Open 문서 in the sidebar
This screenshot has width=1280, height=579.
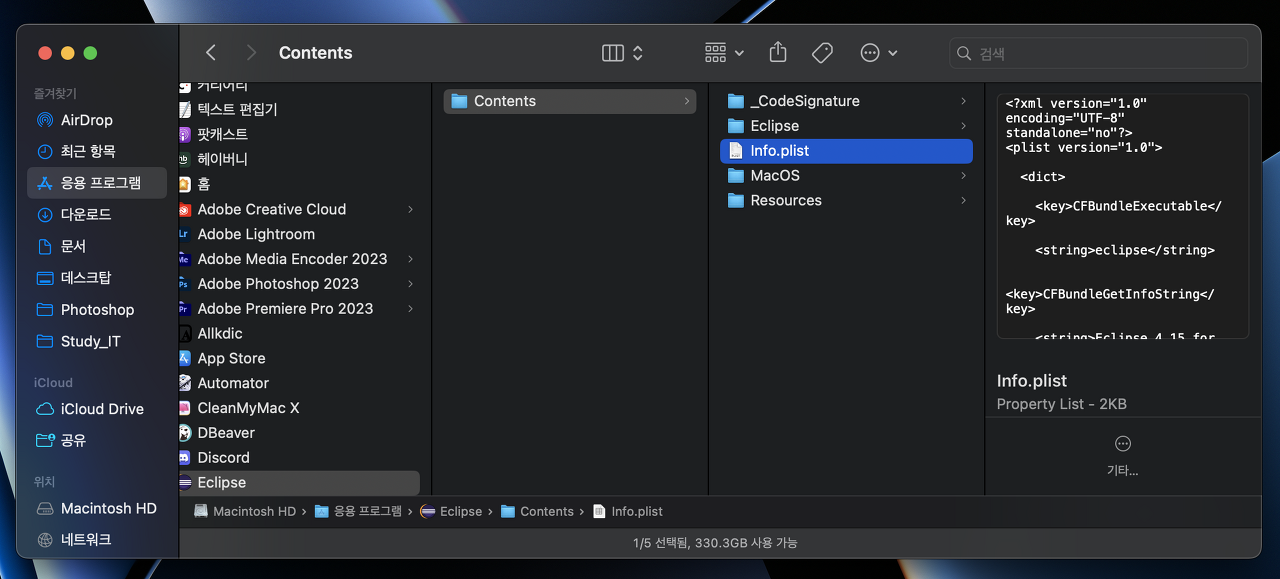point(97,246)
